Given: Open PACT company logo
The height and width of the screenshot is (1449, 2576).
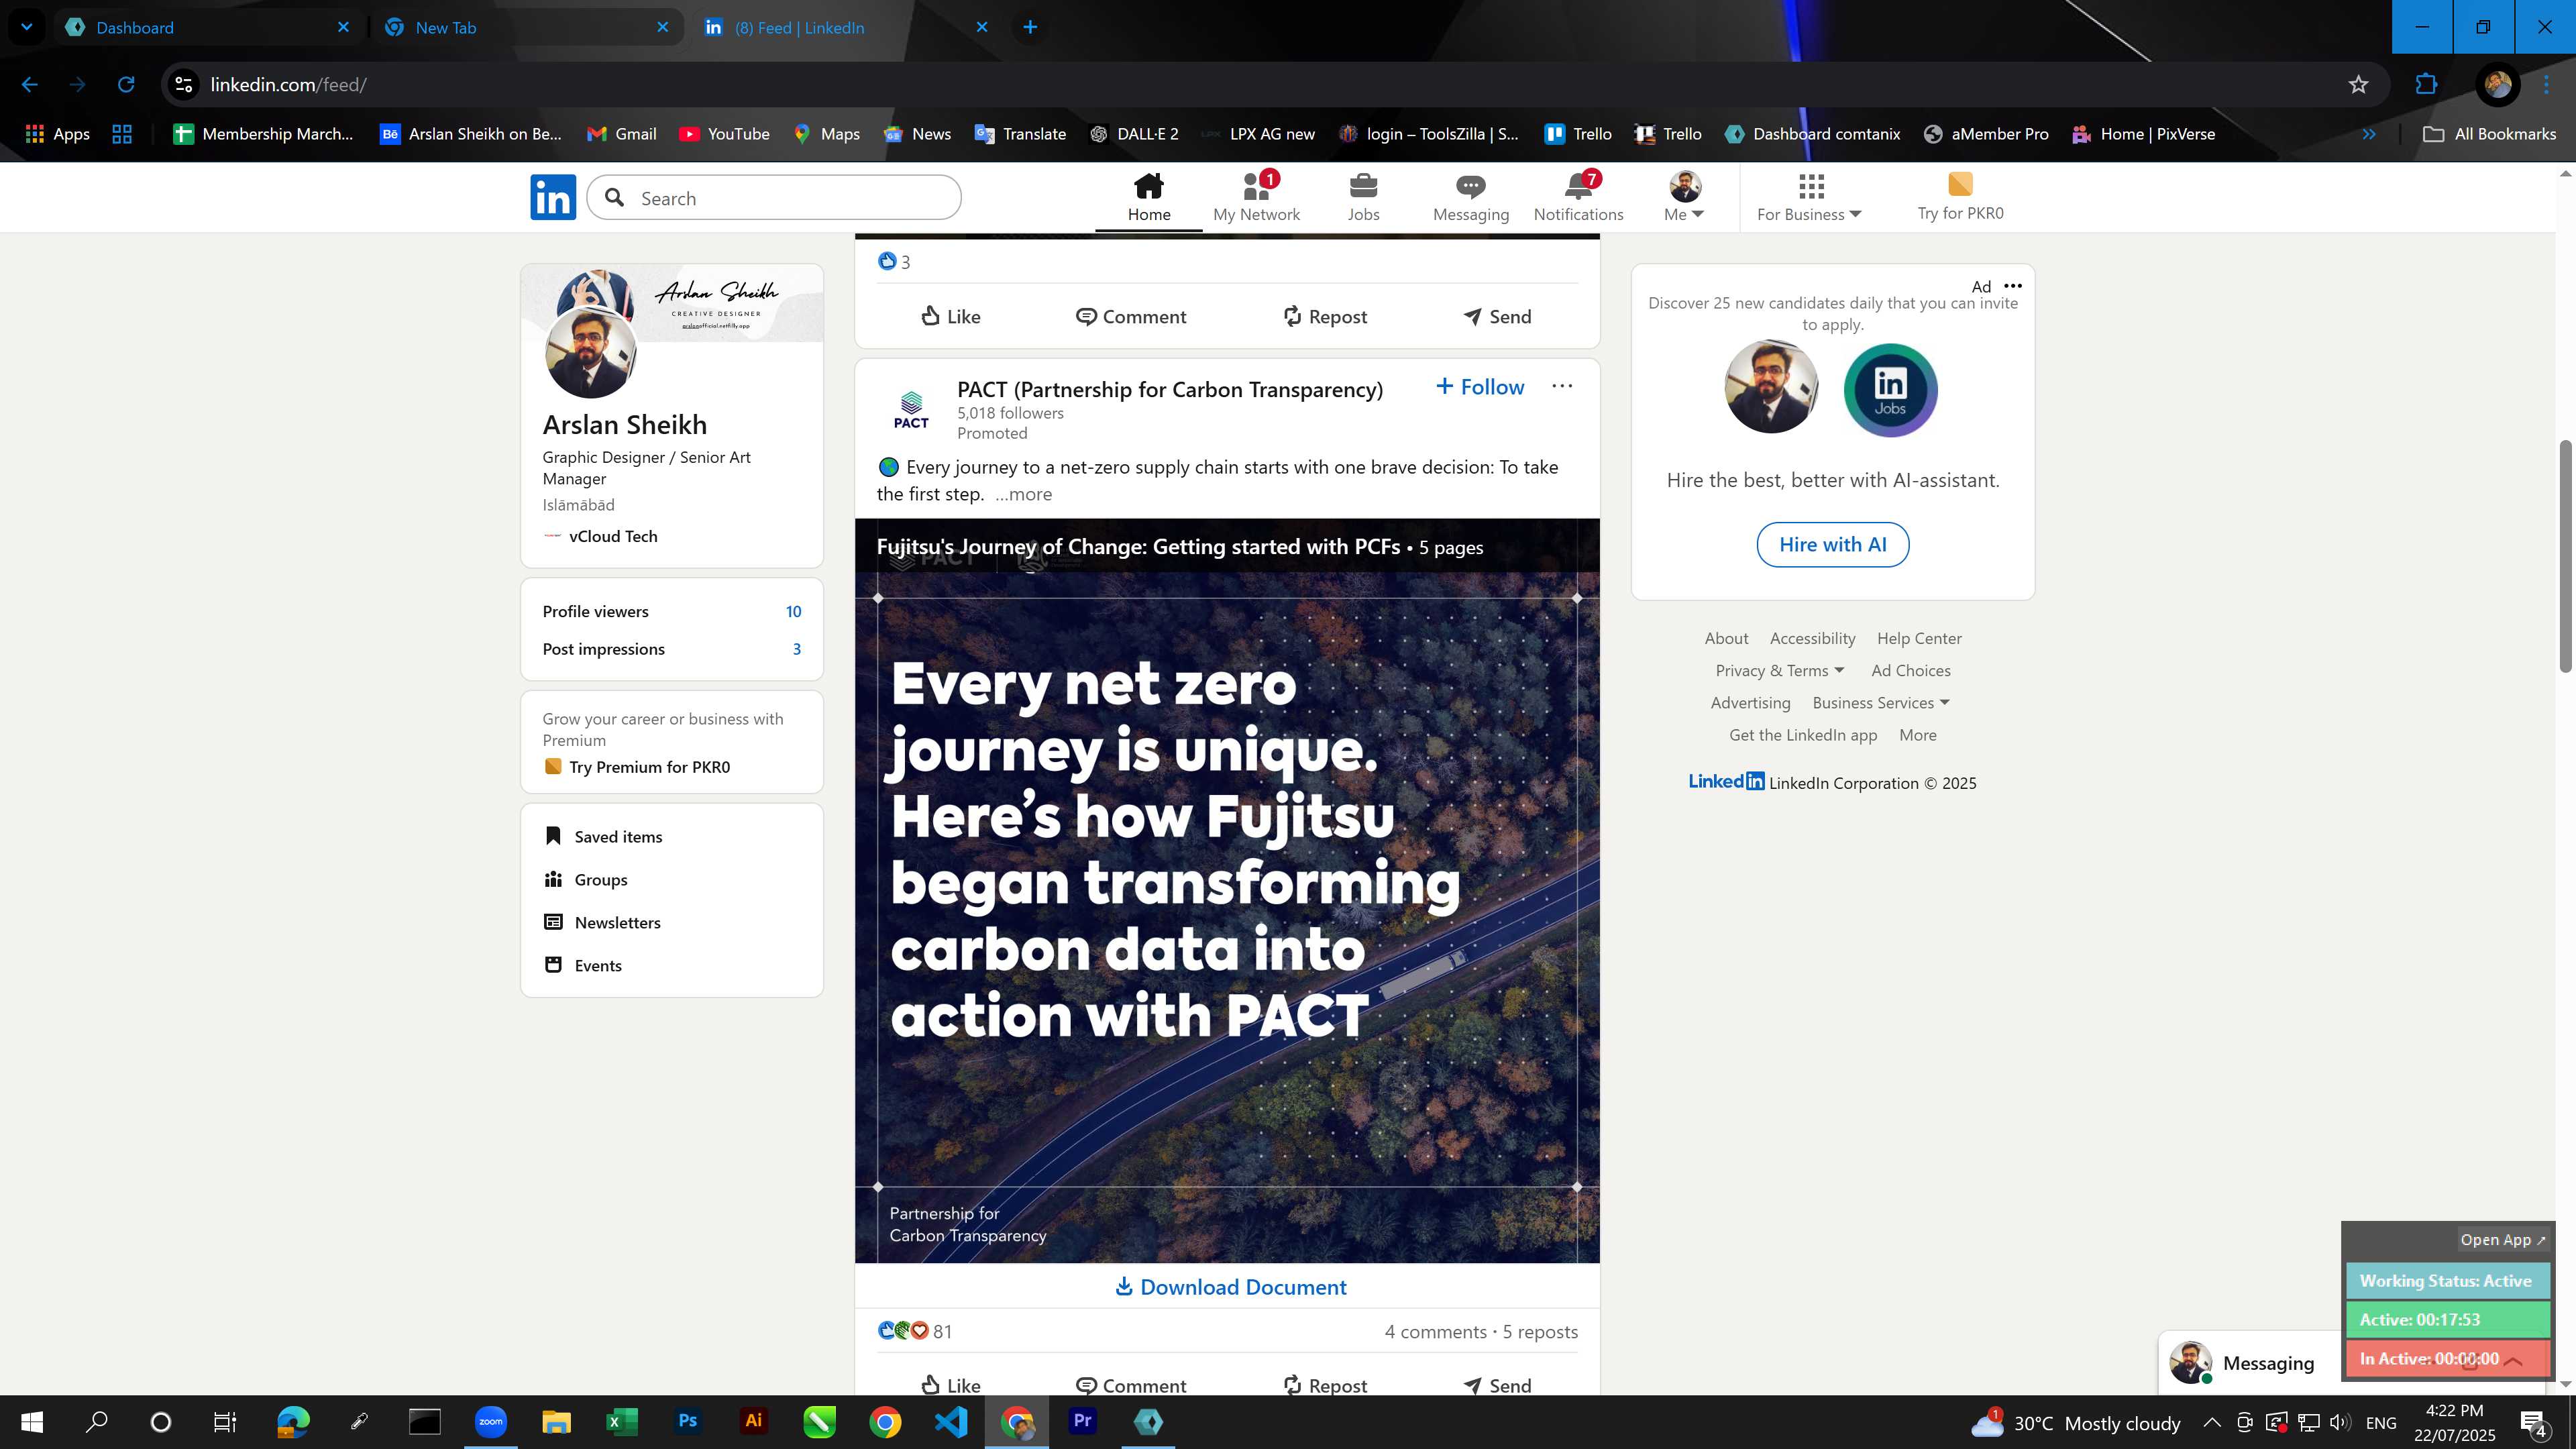Looking at the screenshot, I should (x=911, y=410).
